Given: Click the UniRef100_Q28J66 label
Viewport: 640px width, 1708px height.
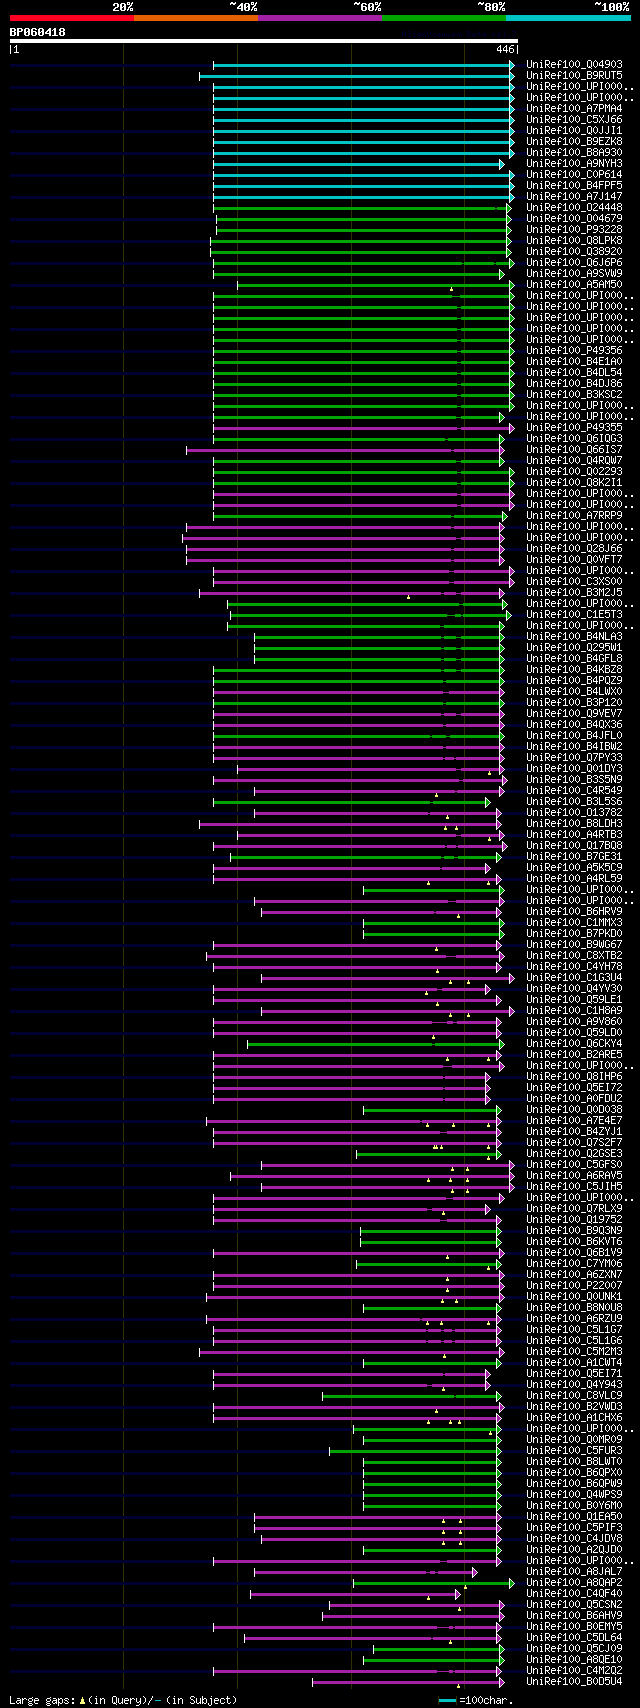Looking at the screenshot, I should tap(574, 549).
